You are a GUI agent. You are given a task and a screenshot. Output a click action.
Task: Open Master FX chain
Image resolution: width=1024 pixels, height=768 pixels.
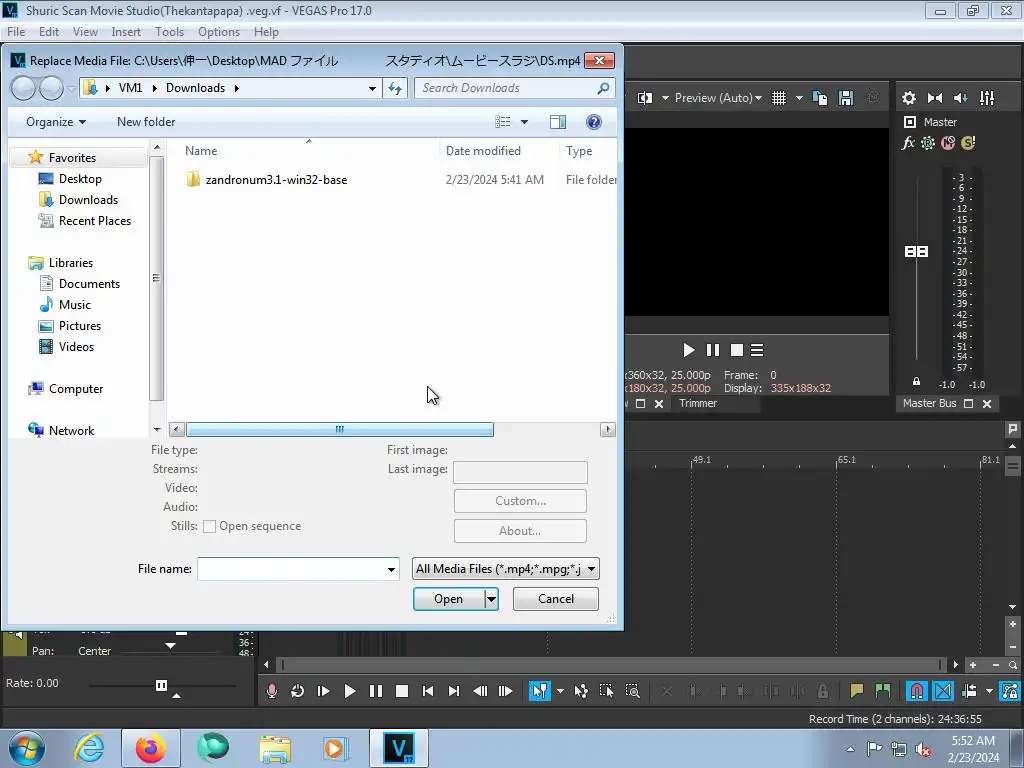pyautogui.click(x=908, y=142)
